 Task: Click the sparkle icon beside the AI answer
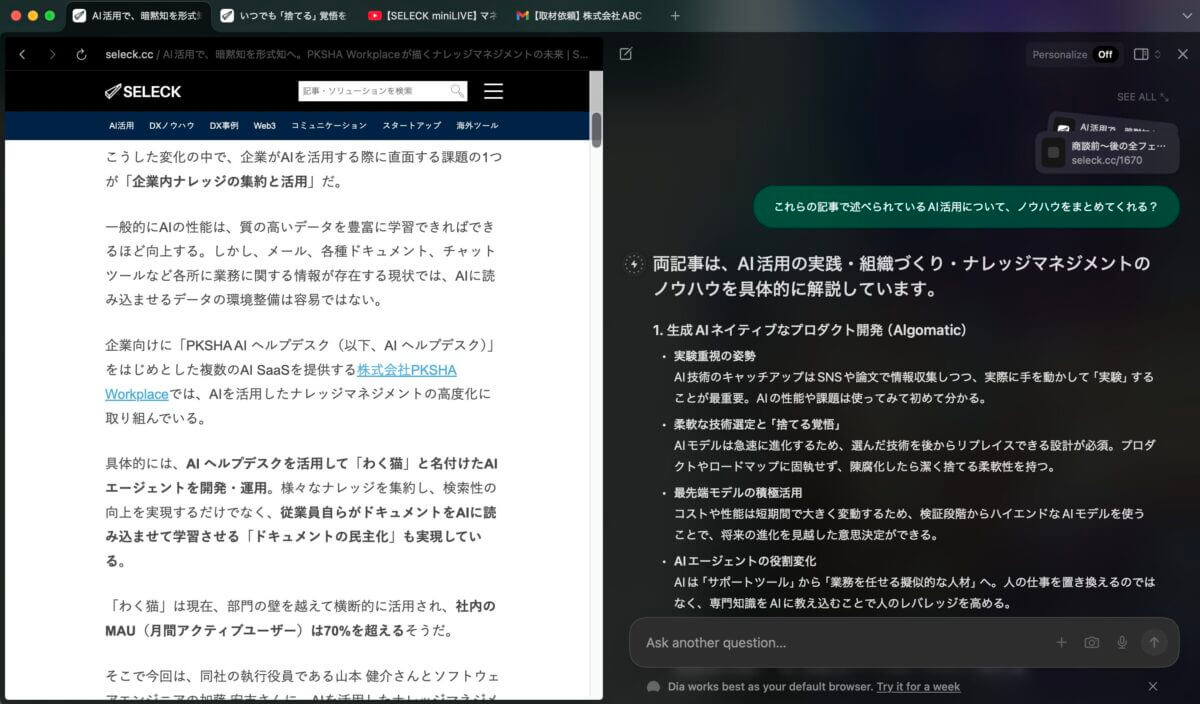634,264
